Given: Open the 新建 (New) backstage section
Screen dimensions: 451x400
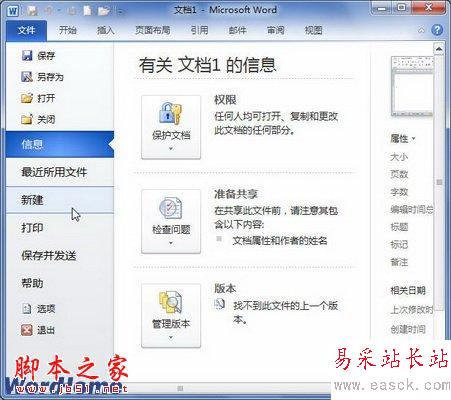Looking at the screenshot, I should [x=60, y=200].
